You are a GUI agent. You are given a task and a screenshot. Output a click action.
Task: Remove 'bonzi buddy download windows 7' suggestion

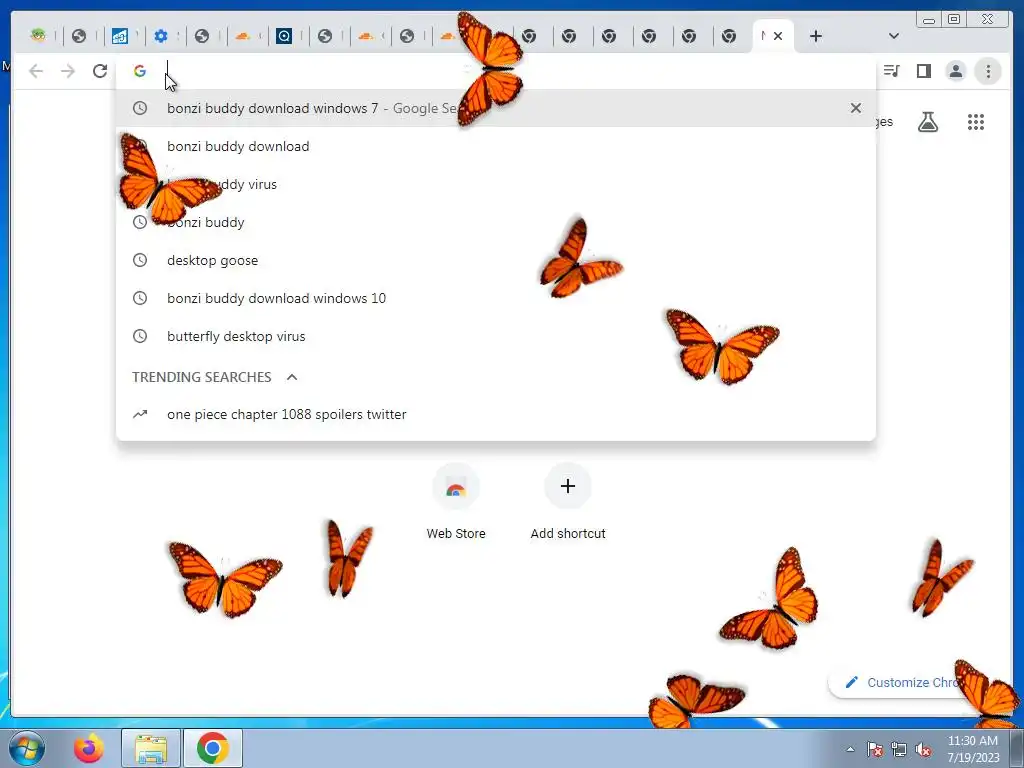[856, 108]
